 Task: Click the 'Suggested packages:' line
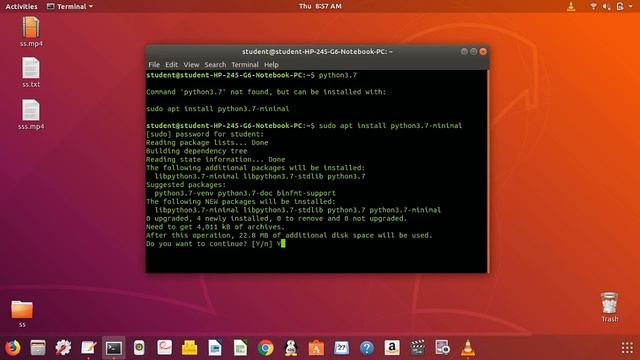coord(186,184)
